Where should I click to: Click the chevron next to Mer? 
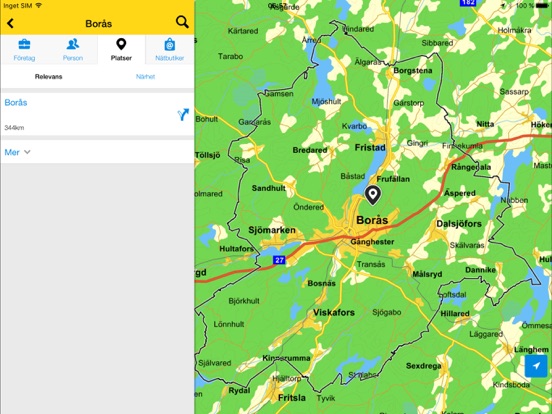[27, 152]
